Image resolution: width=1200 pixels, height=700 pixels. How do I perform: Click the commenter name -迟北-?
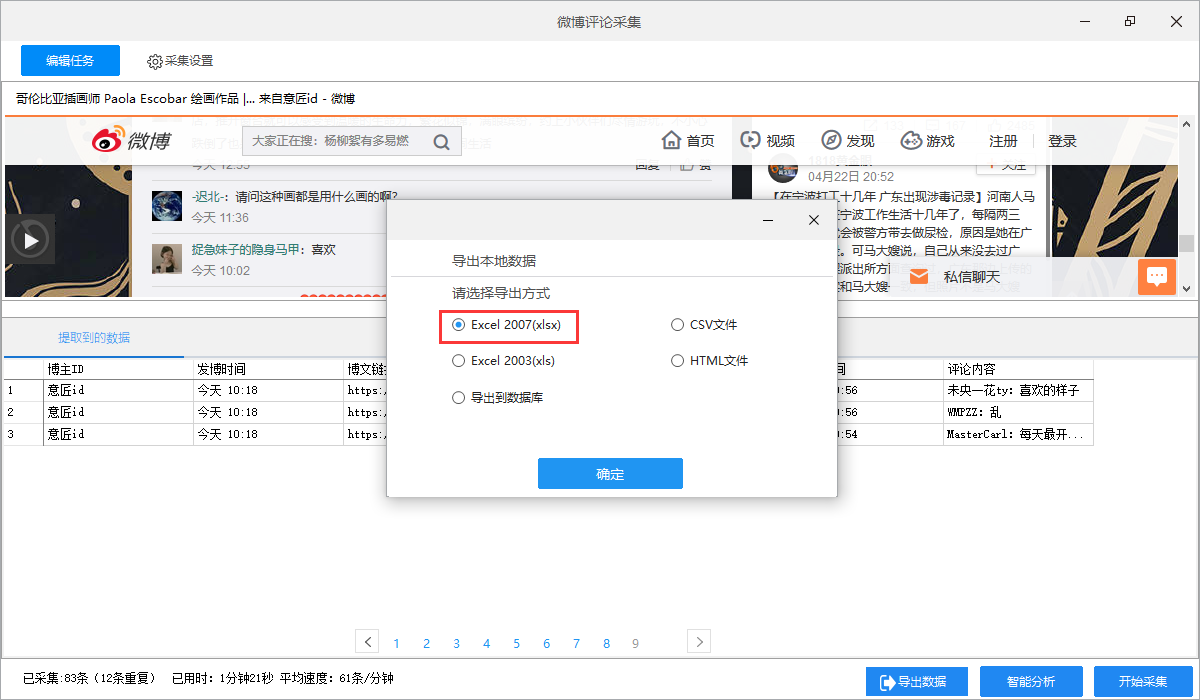click(x=209, y=197)
